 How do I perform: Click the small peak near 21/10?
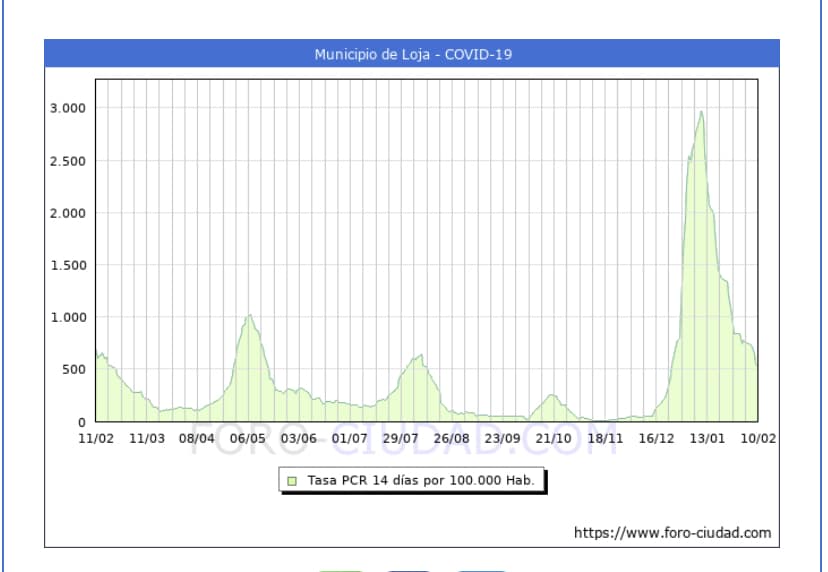(551, 395)
